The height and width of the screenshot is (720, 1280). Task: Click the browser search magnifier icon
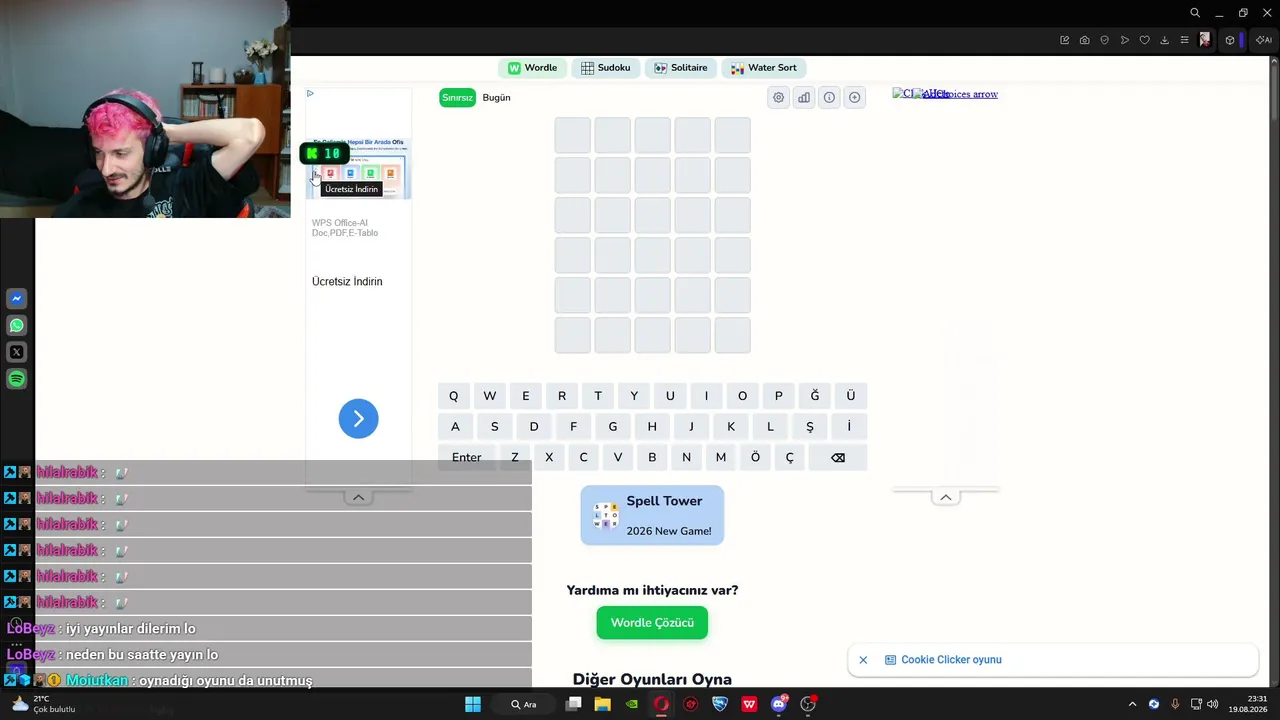click(x=1195, y=13)
